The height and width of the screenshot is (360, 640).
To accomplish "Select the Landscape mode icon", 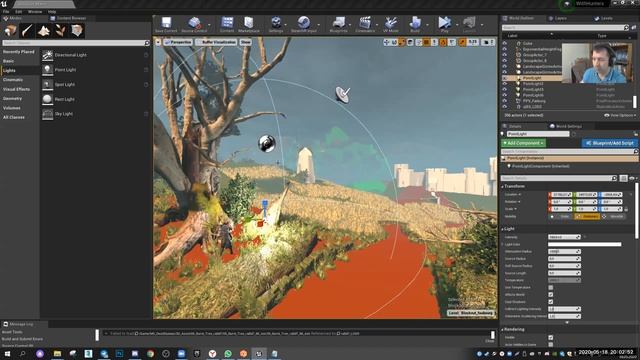I will [x=44, y=31].
